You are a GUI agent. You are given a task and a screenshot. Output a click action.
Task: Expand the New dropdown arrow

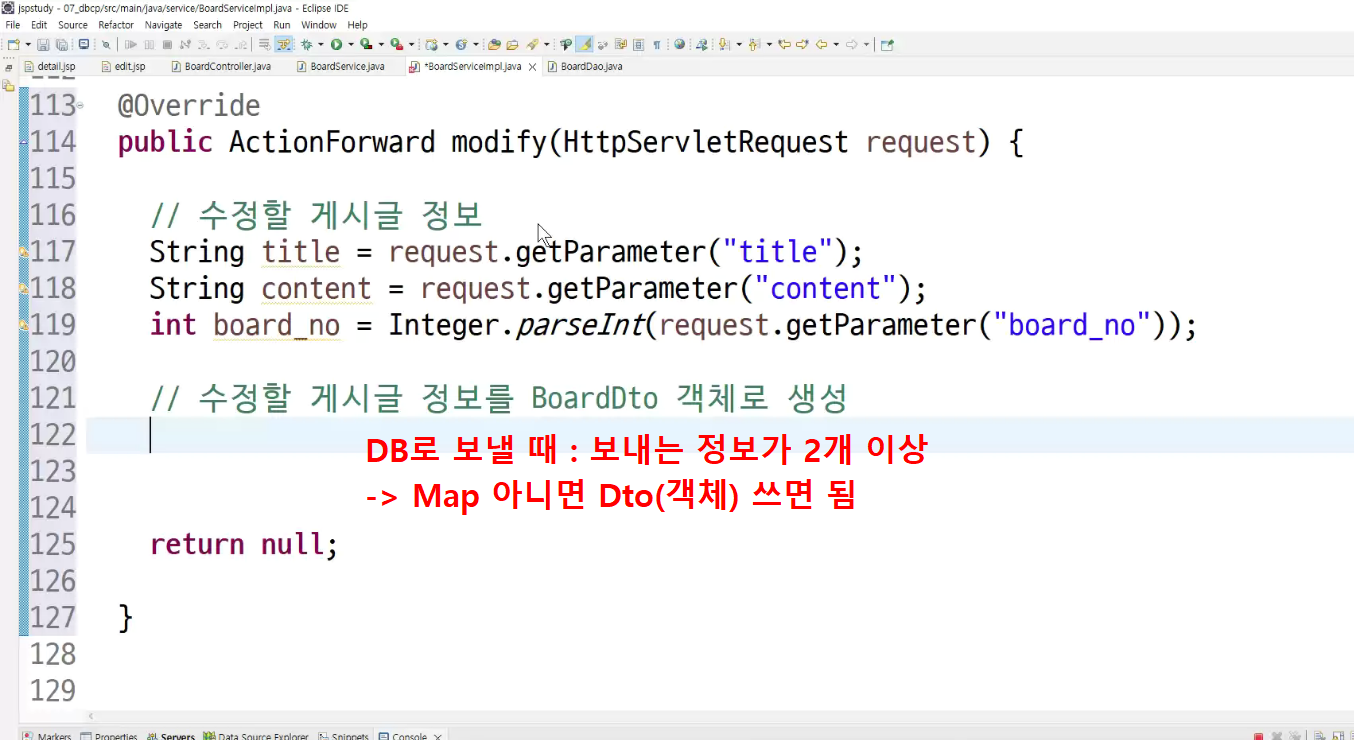click(27, 44)
